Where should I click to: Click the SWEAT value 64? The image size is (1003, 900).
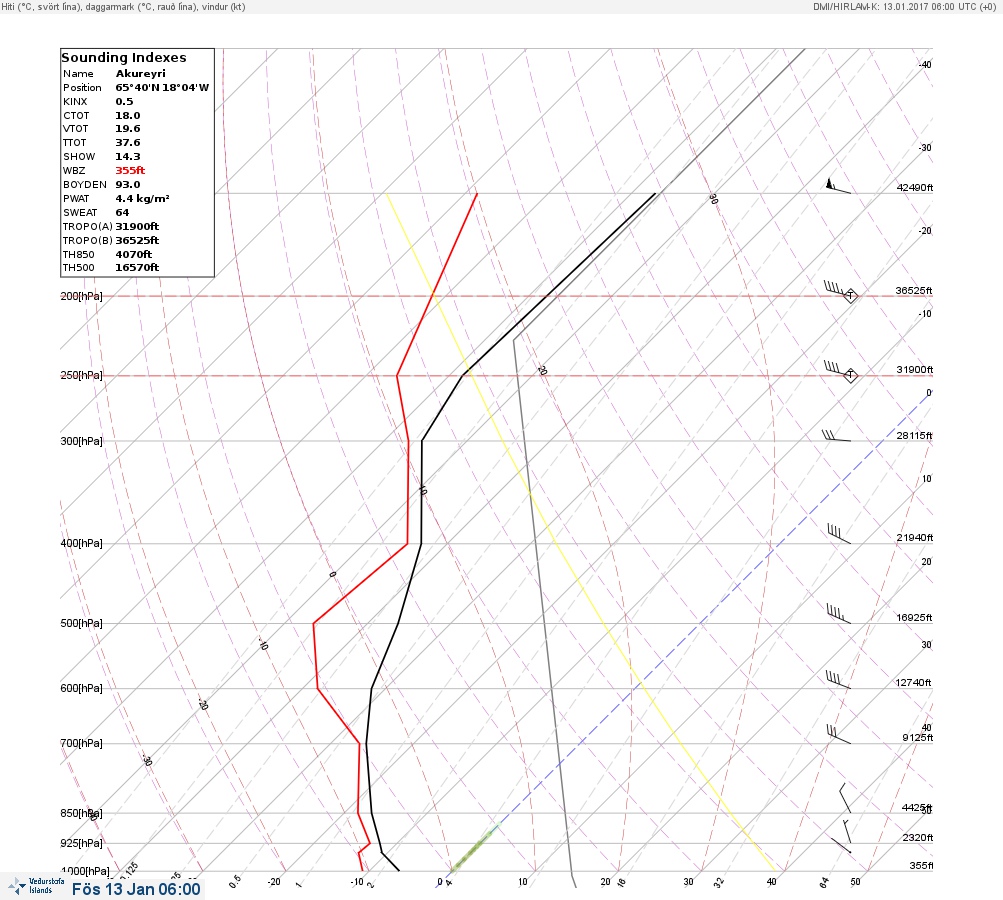click(x=122, y=212)
